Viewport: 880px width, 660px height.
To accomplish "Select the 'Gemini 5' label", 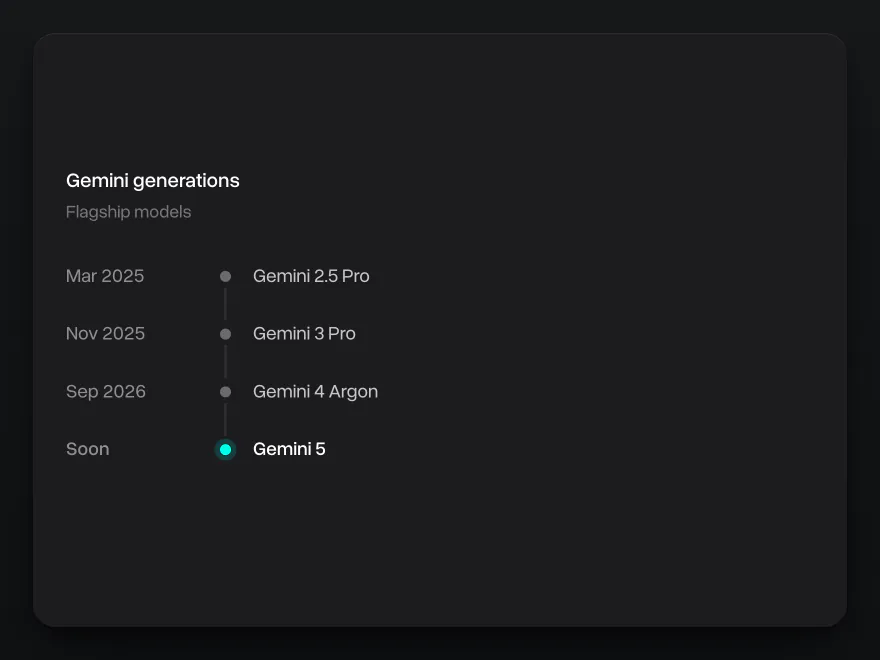I will point(289,449).
